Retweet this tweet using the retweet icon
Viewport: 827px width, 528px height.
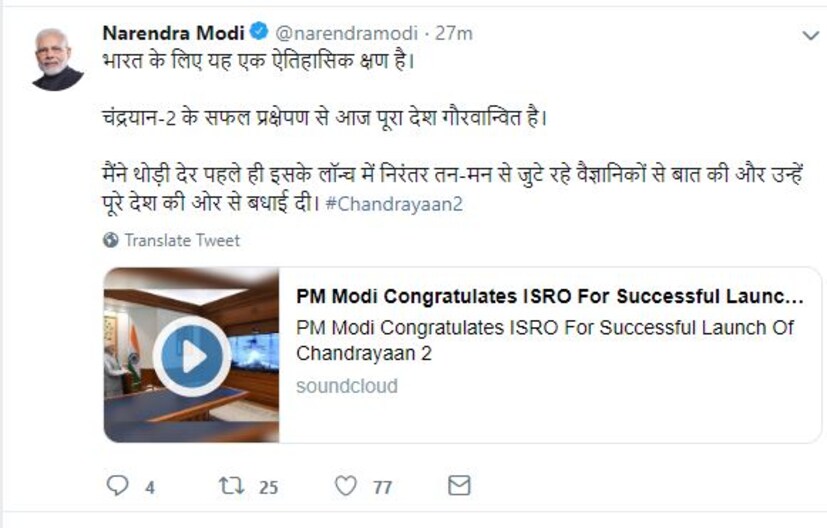230,486
